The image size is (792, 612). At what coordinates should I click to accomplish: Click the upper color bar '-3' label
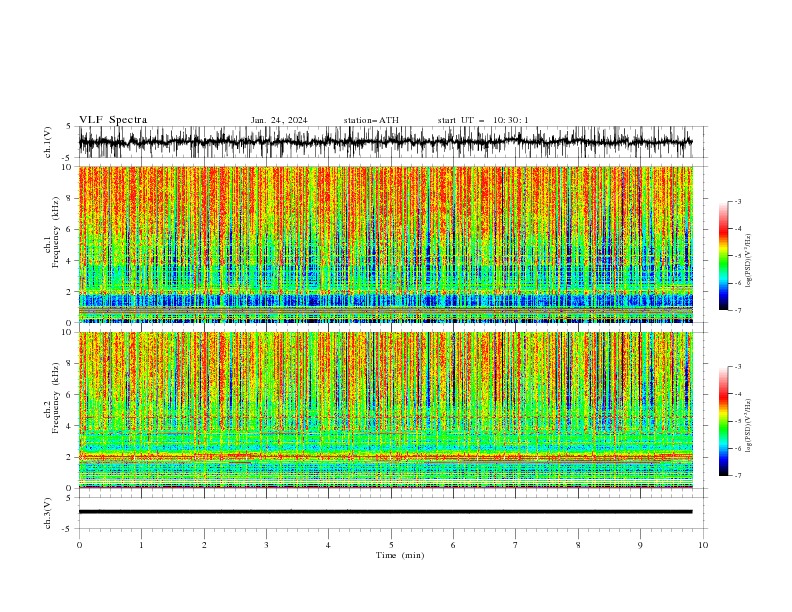coord(737,201)
